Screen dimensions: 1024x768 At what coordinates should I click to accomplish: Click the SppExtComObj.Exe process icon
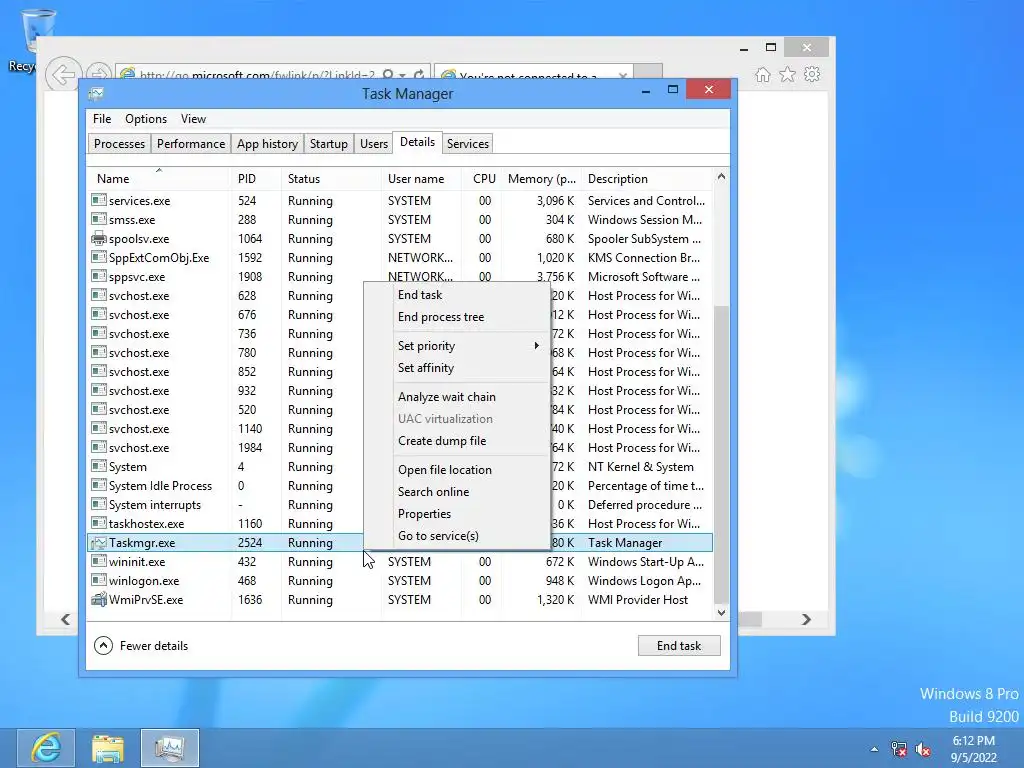(x=99, y=257)
